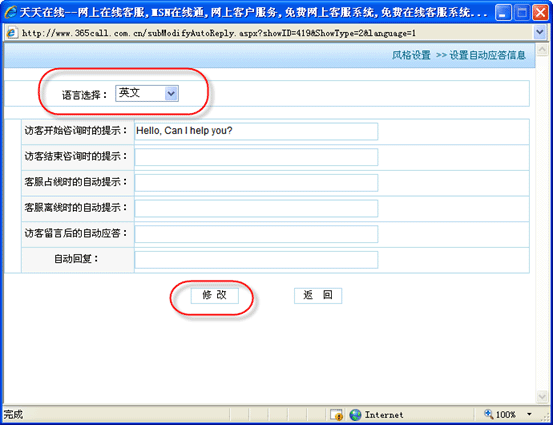Click the 访客留言后的自动应答 input field

click(256, 234)
